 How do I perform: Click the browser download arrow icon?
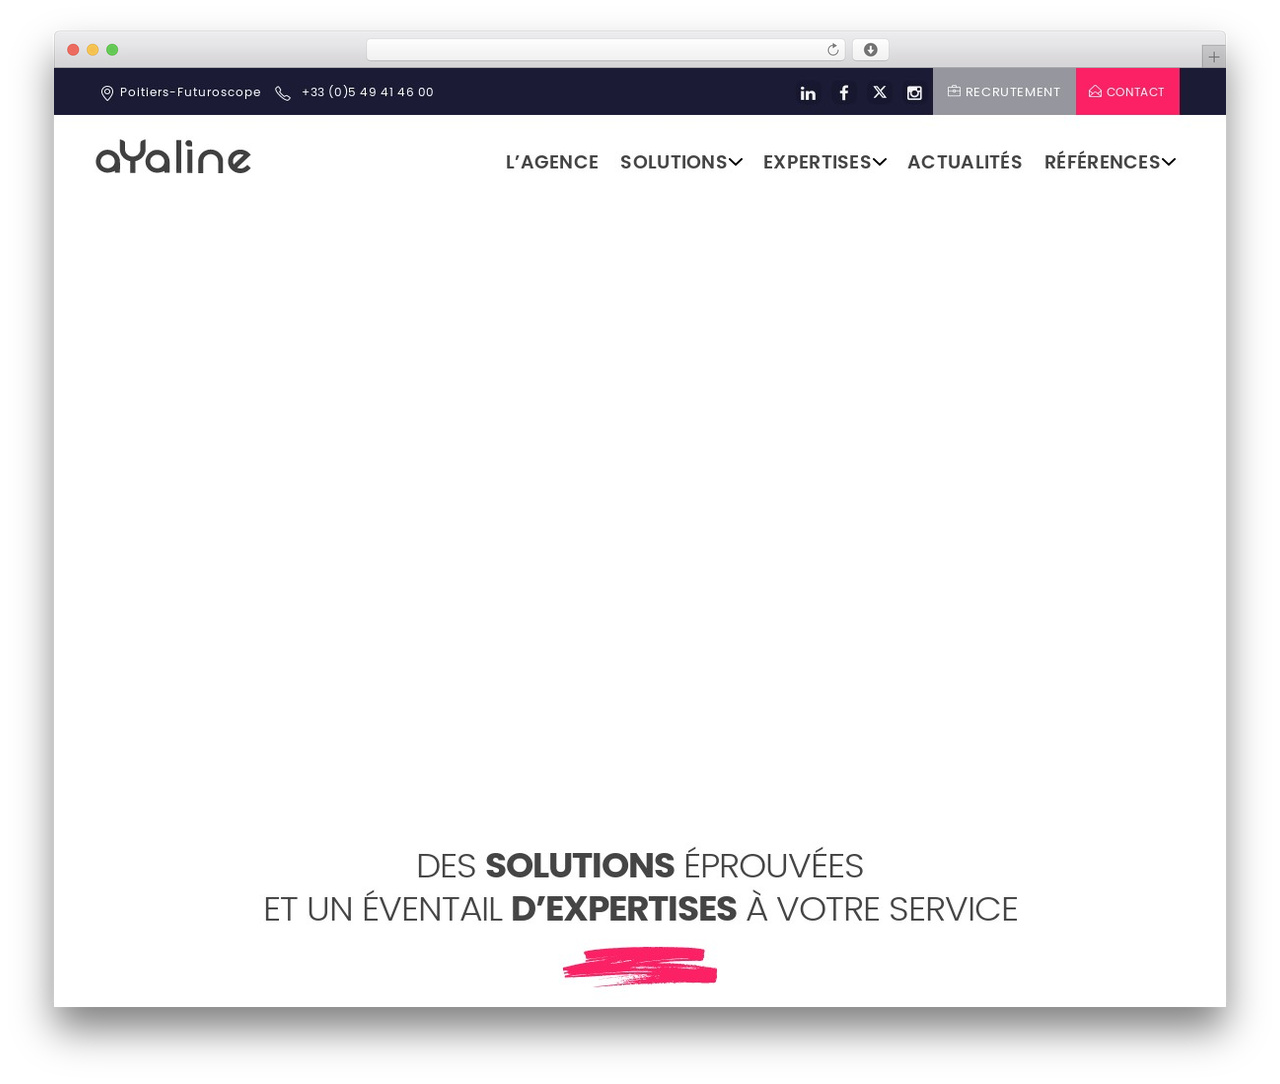[870, 50]
